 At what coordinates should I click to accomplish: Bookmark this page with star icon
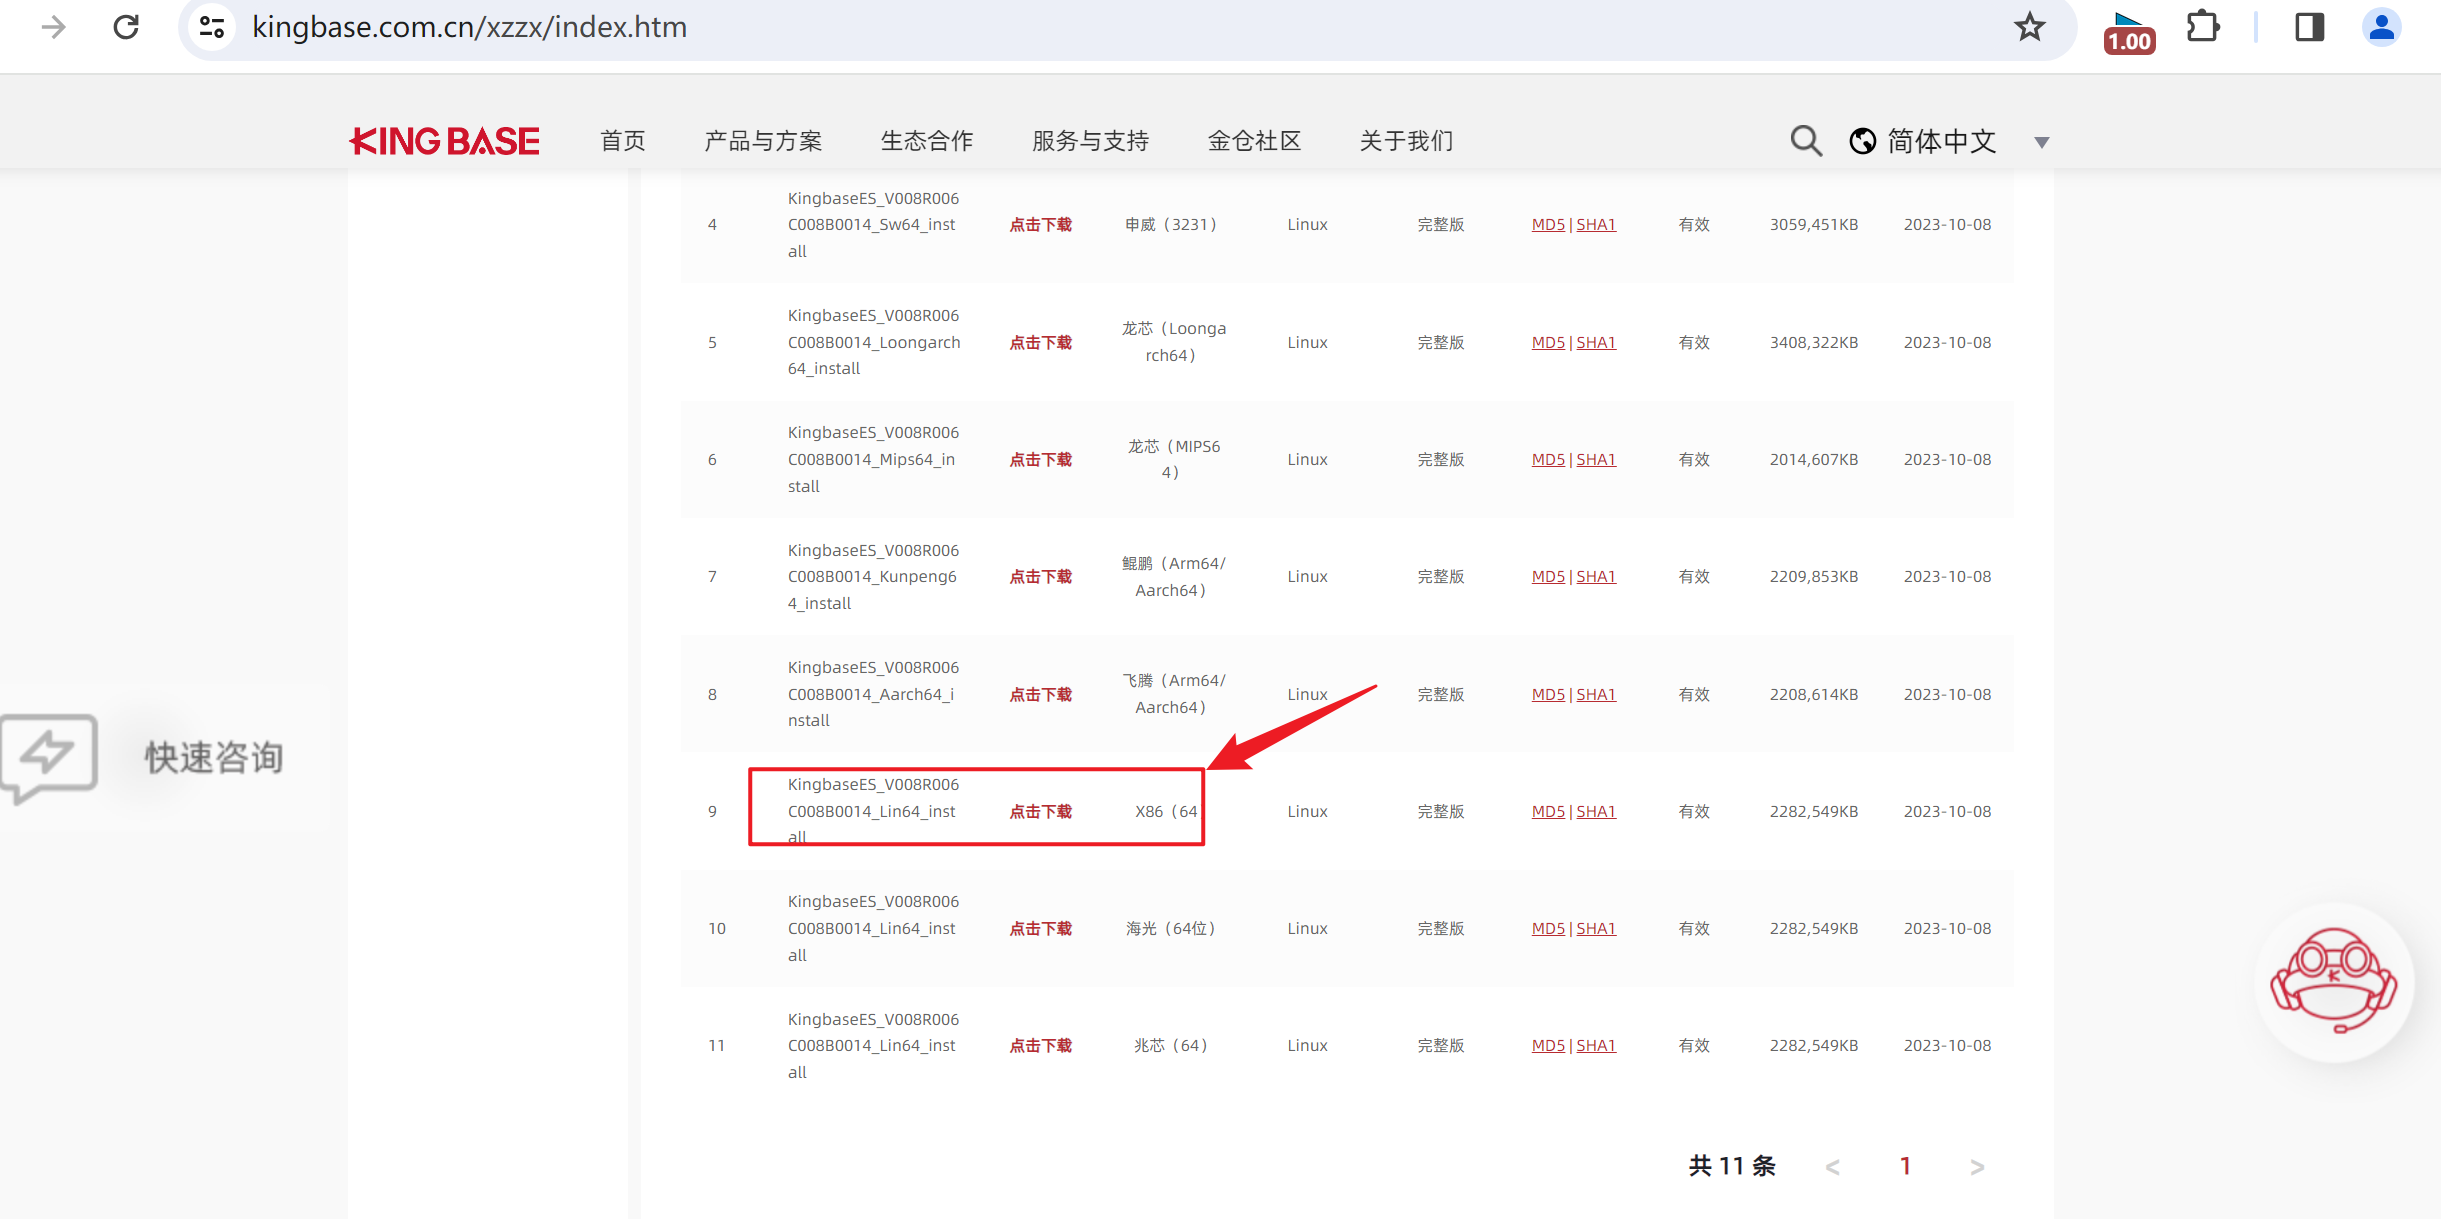[x=2029, y=27]
